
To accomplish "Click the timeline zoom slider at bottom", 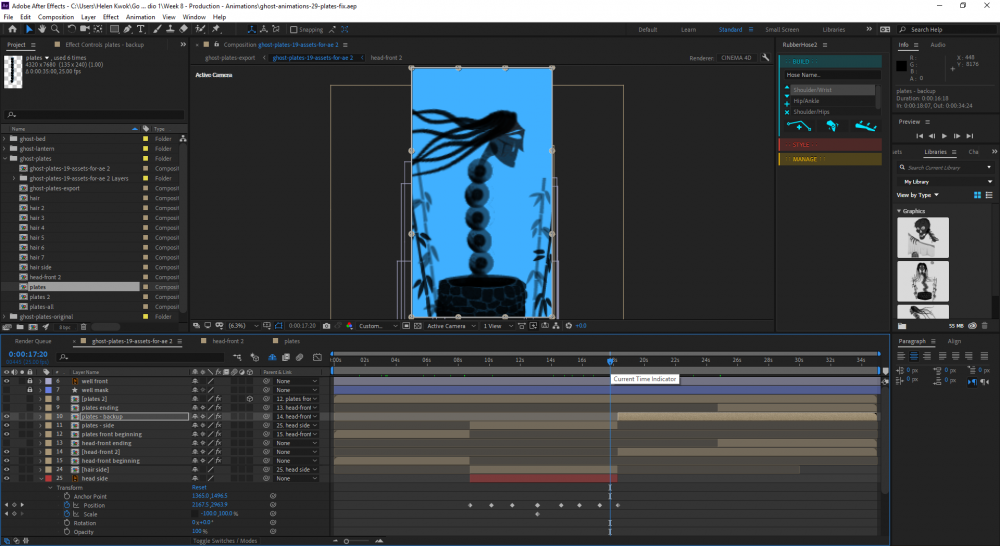I will point(346,541).
